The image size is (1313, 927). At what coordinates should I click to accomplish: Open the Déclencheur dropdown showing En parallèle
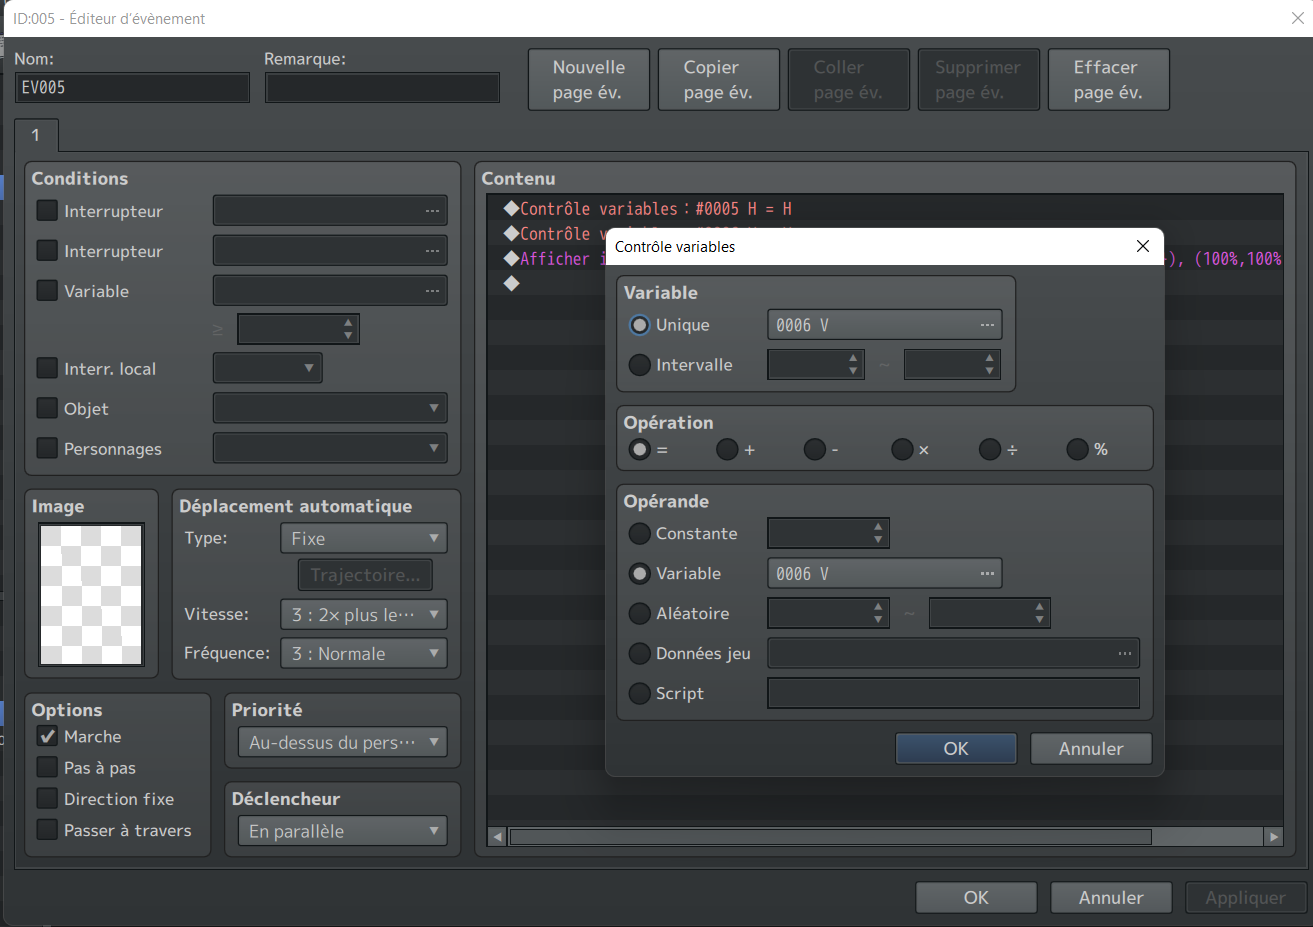tap(342, 831)
